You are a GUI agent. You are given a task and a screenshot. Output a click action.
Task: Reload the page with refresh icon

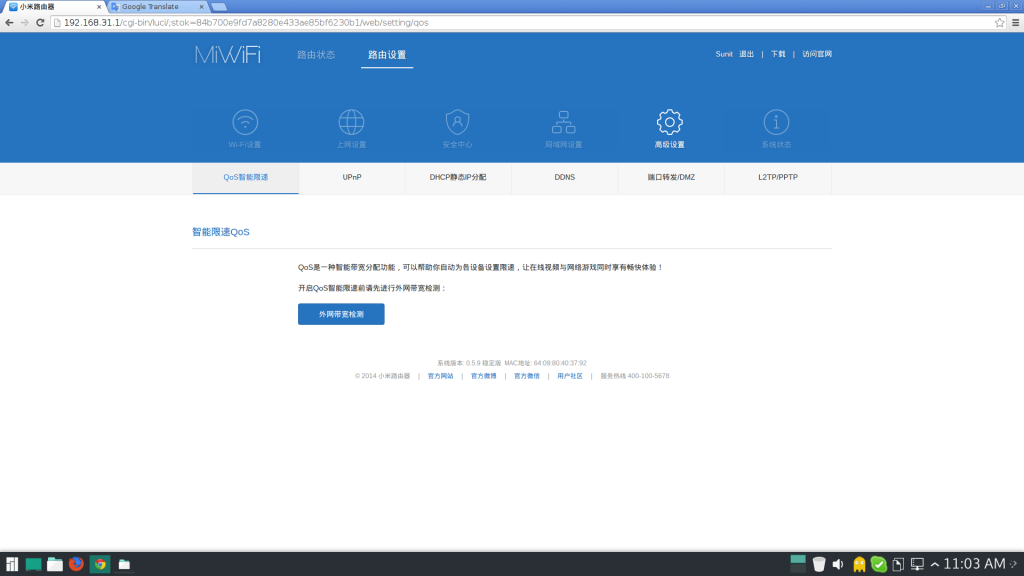tap(40, 22)
